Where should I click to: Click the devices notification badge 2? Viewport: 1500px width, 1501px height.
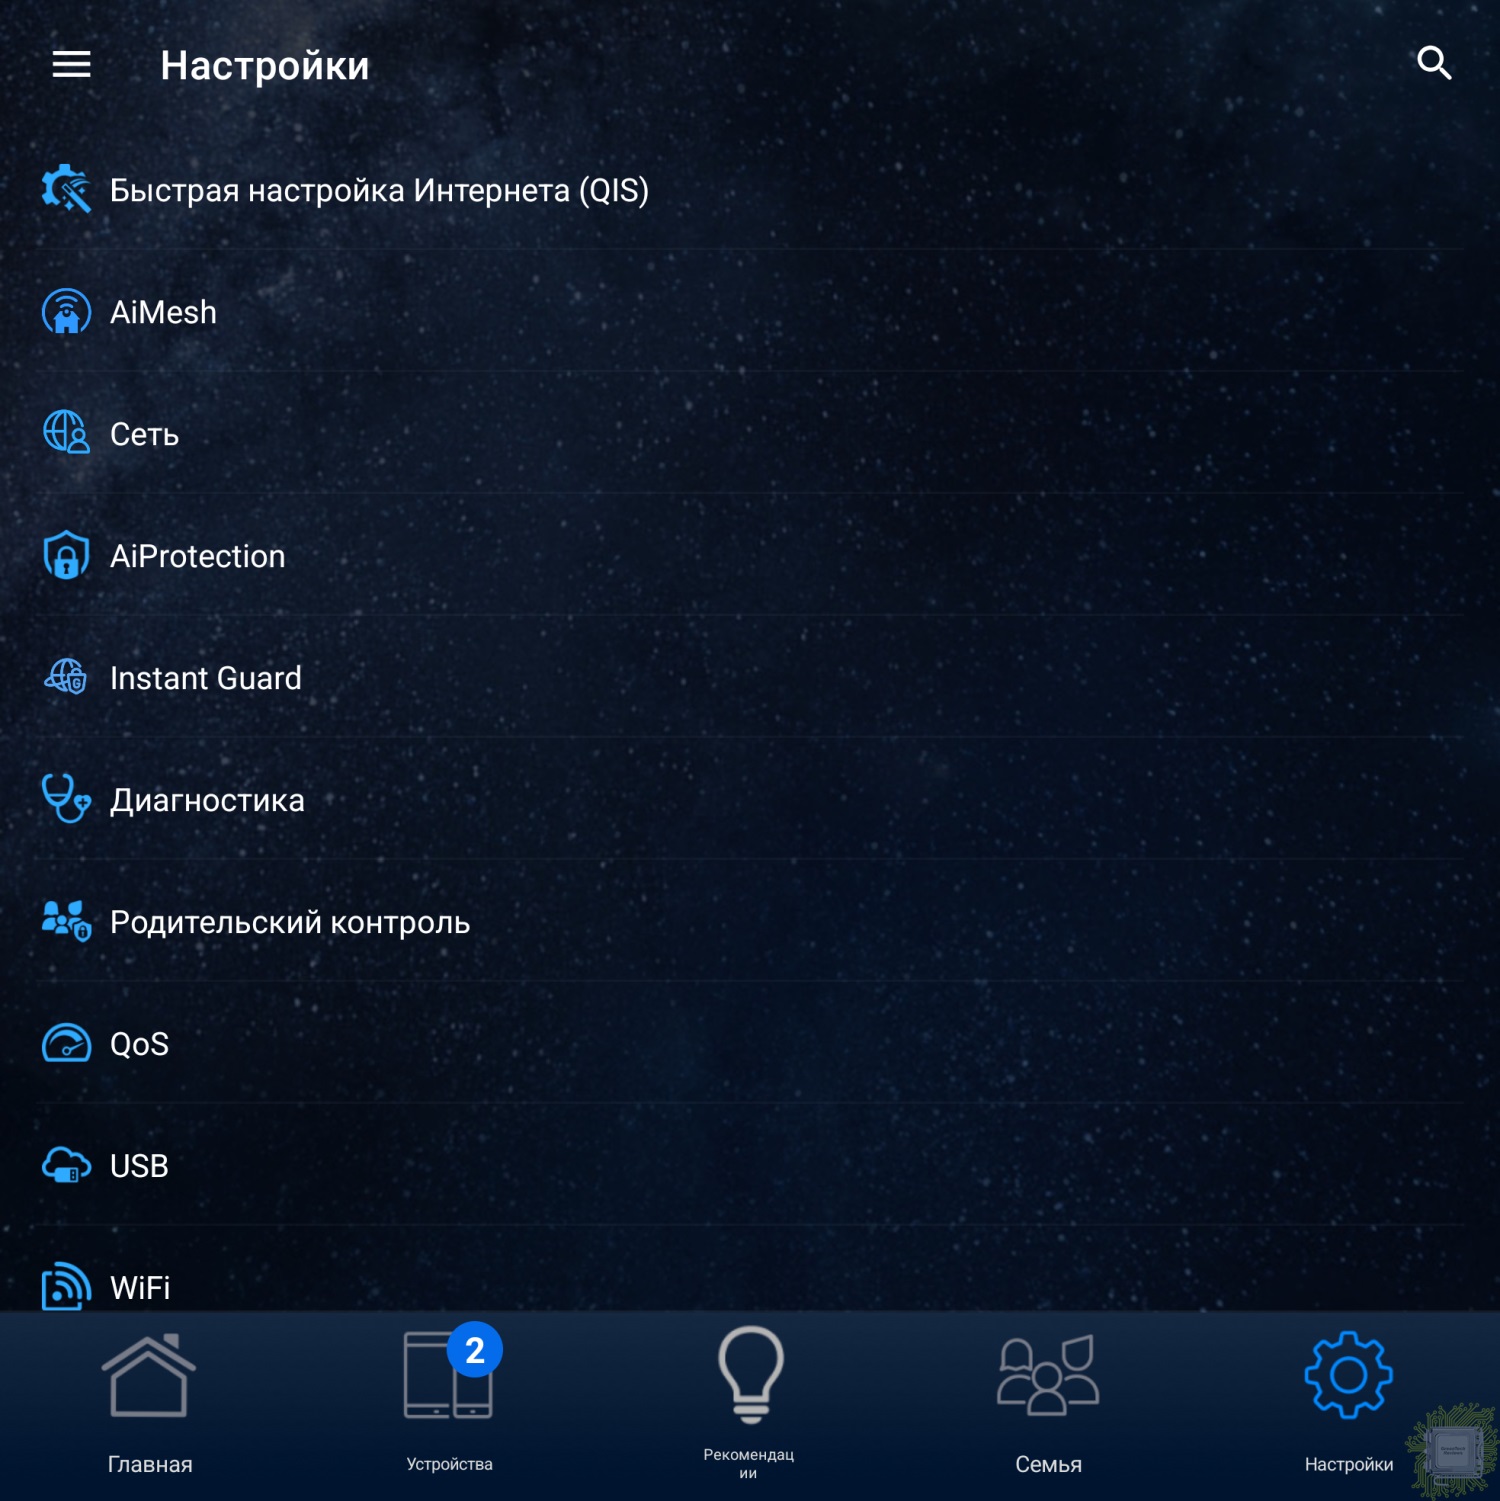click(475, 1350)
